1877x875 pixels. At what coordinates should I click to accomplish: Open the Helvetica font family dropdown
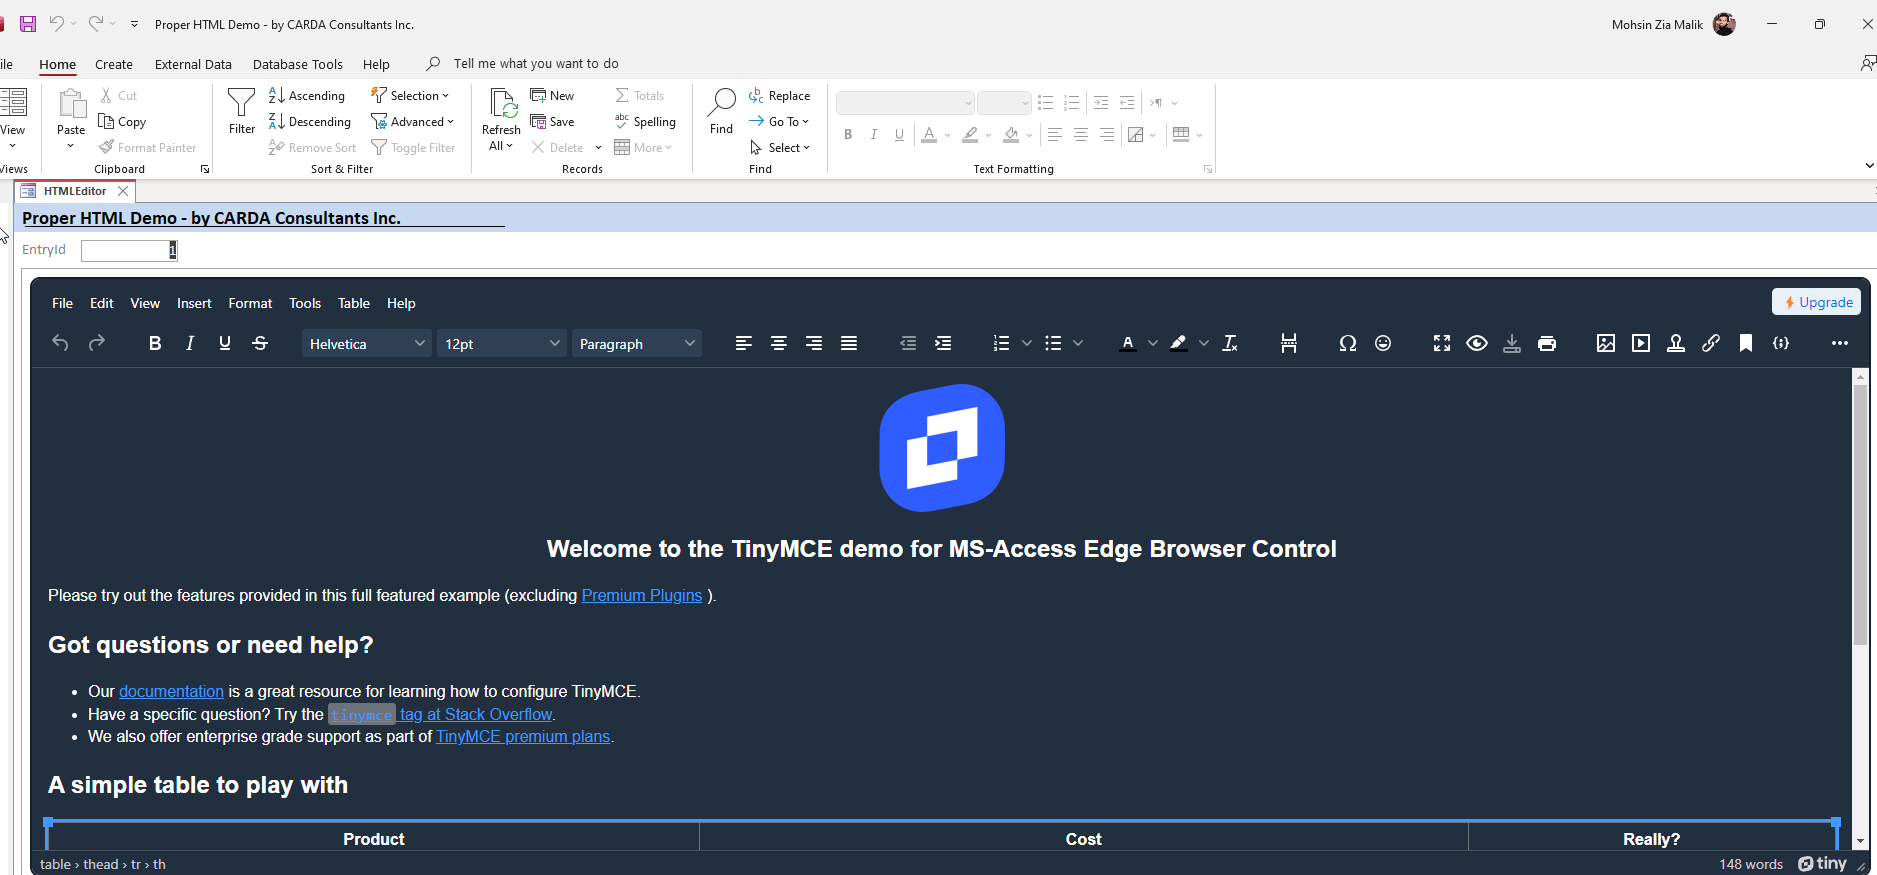(366, 343)
